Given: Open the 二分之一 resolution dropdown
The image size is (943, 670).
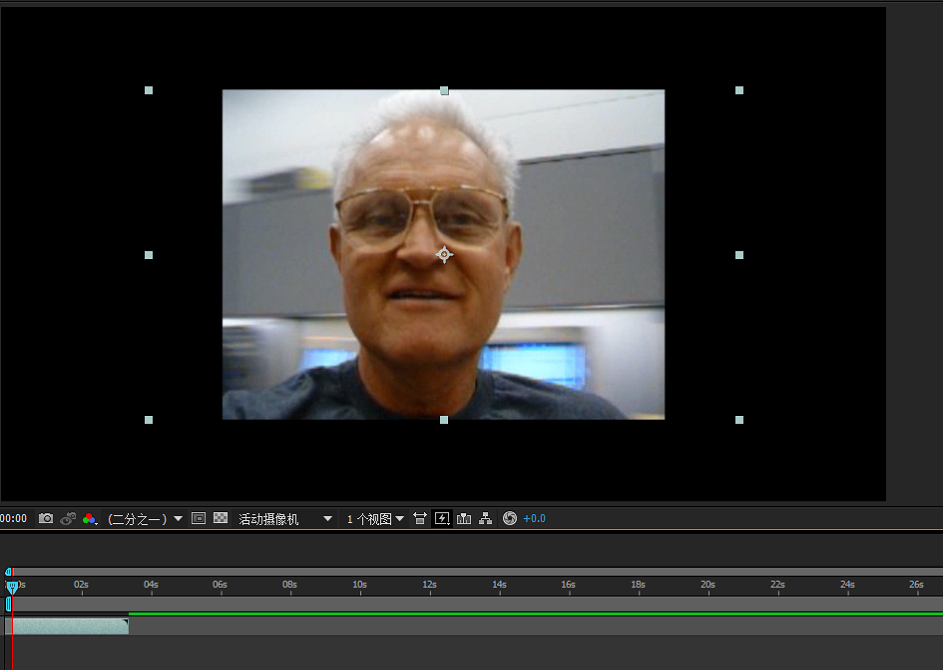Looking at the screenshot, I should coord(145,519).
